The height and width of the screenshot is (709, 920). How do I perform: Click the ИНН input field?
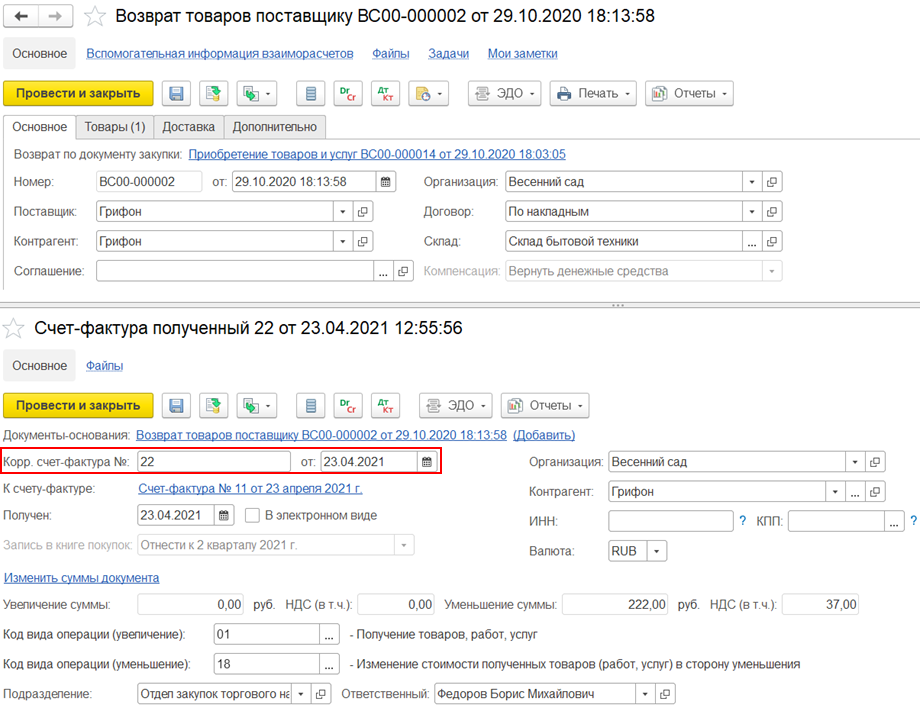click(x=671, y=521)
